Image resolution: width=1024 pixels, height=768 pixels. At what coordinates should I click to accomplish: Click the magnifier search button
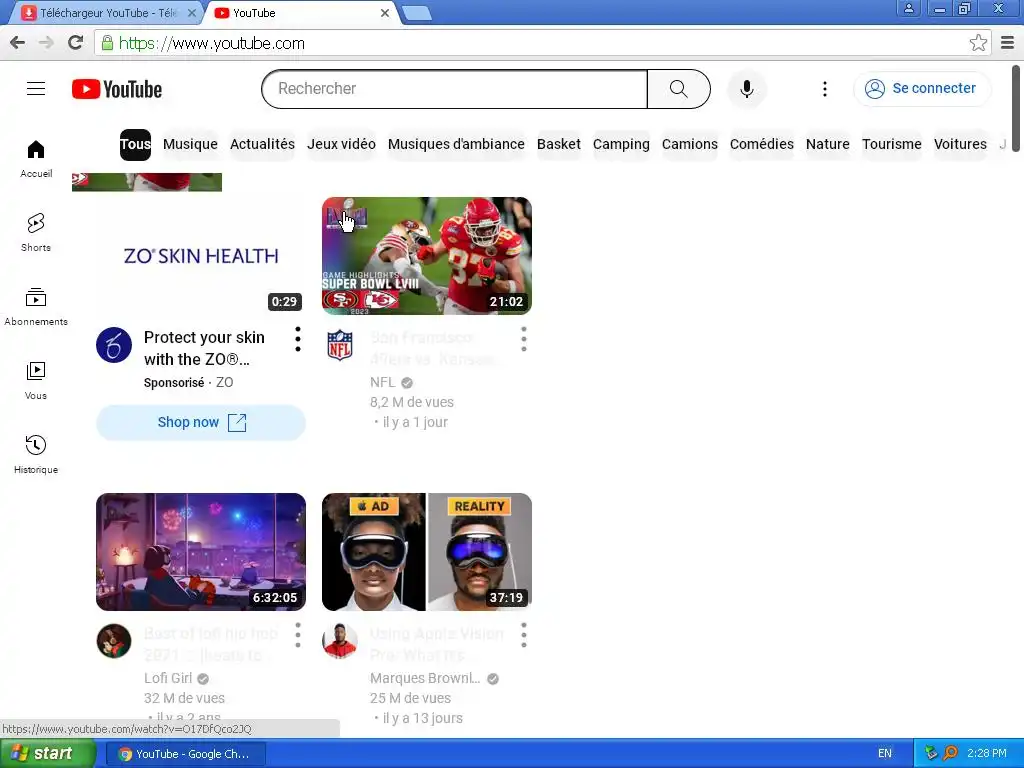679,89
